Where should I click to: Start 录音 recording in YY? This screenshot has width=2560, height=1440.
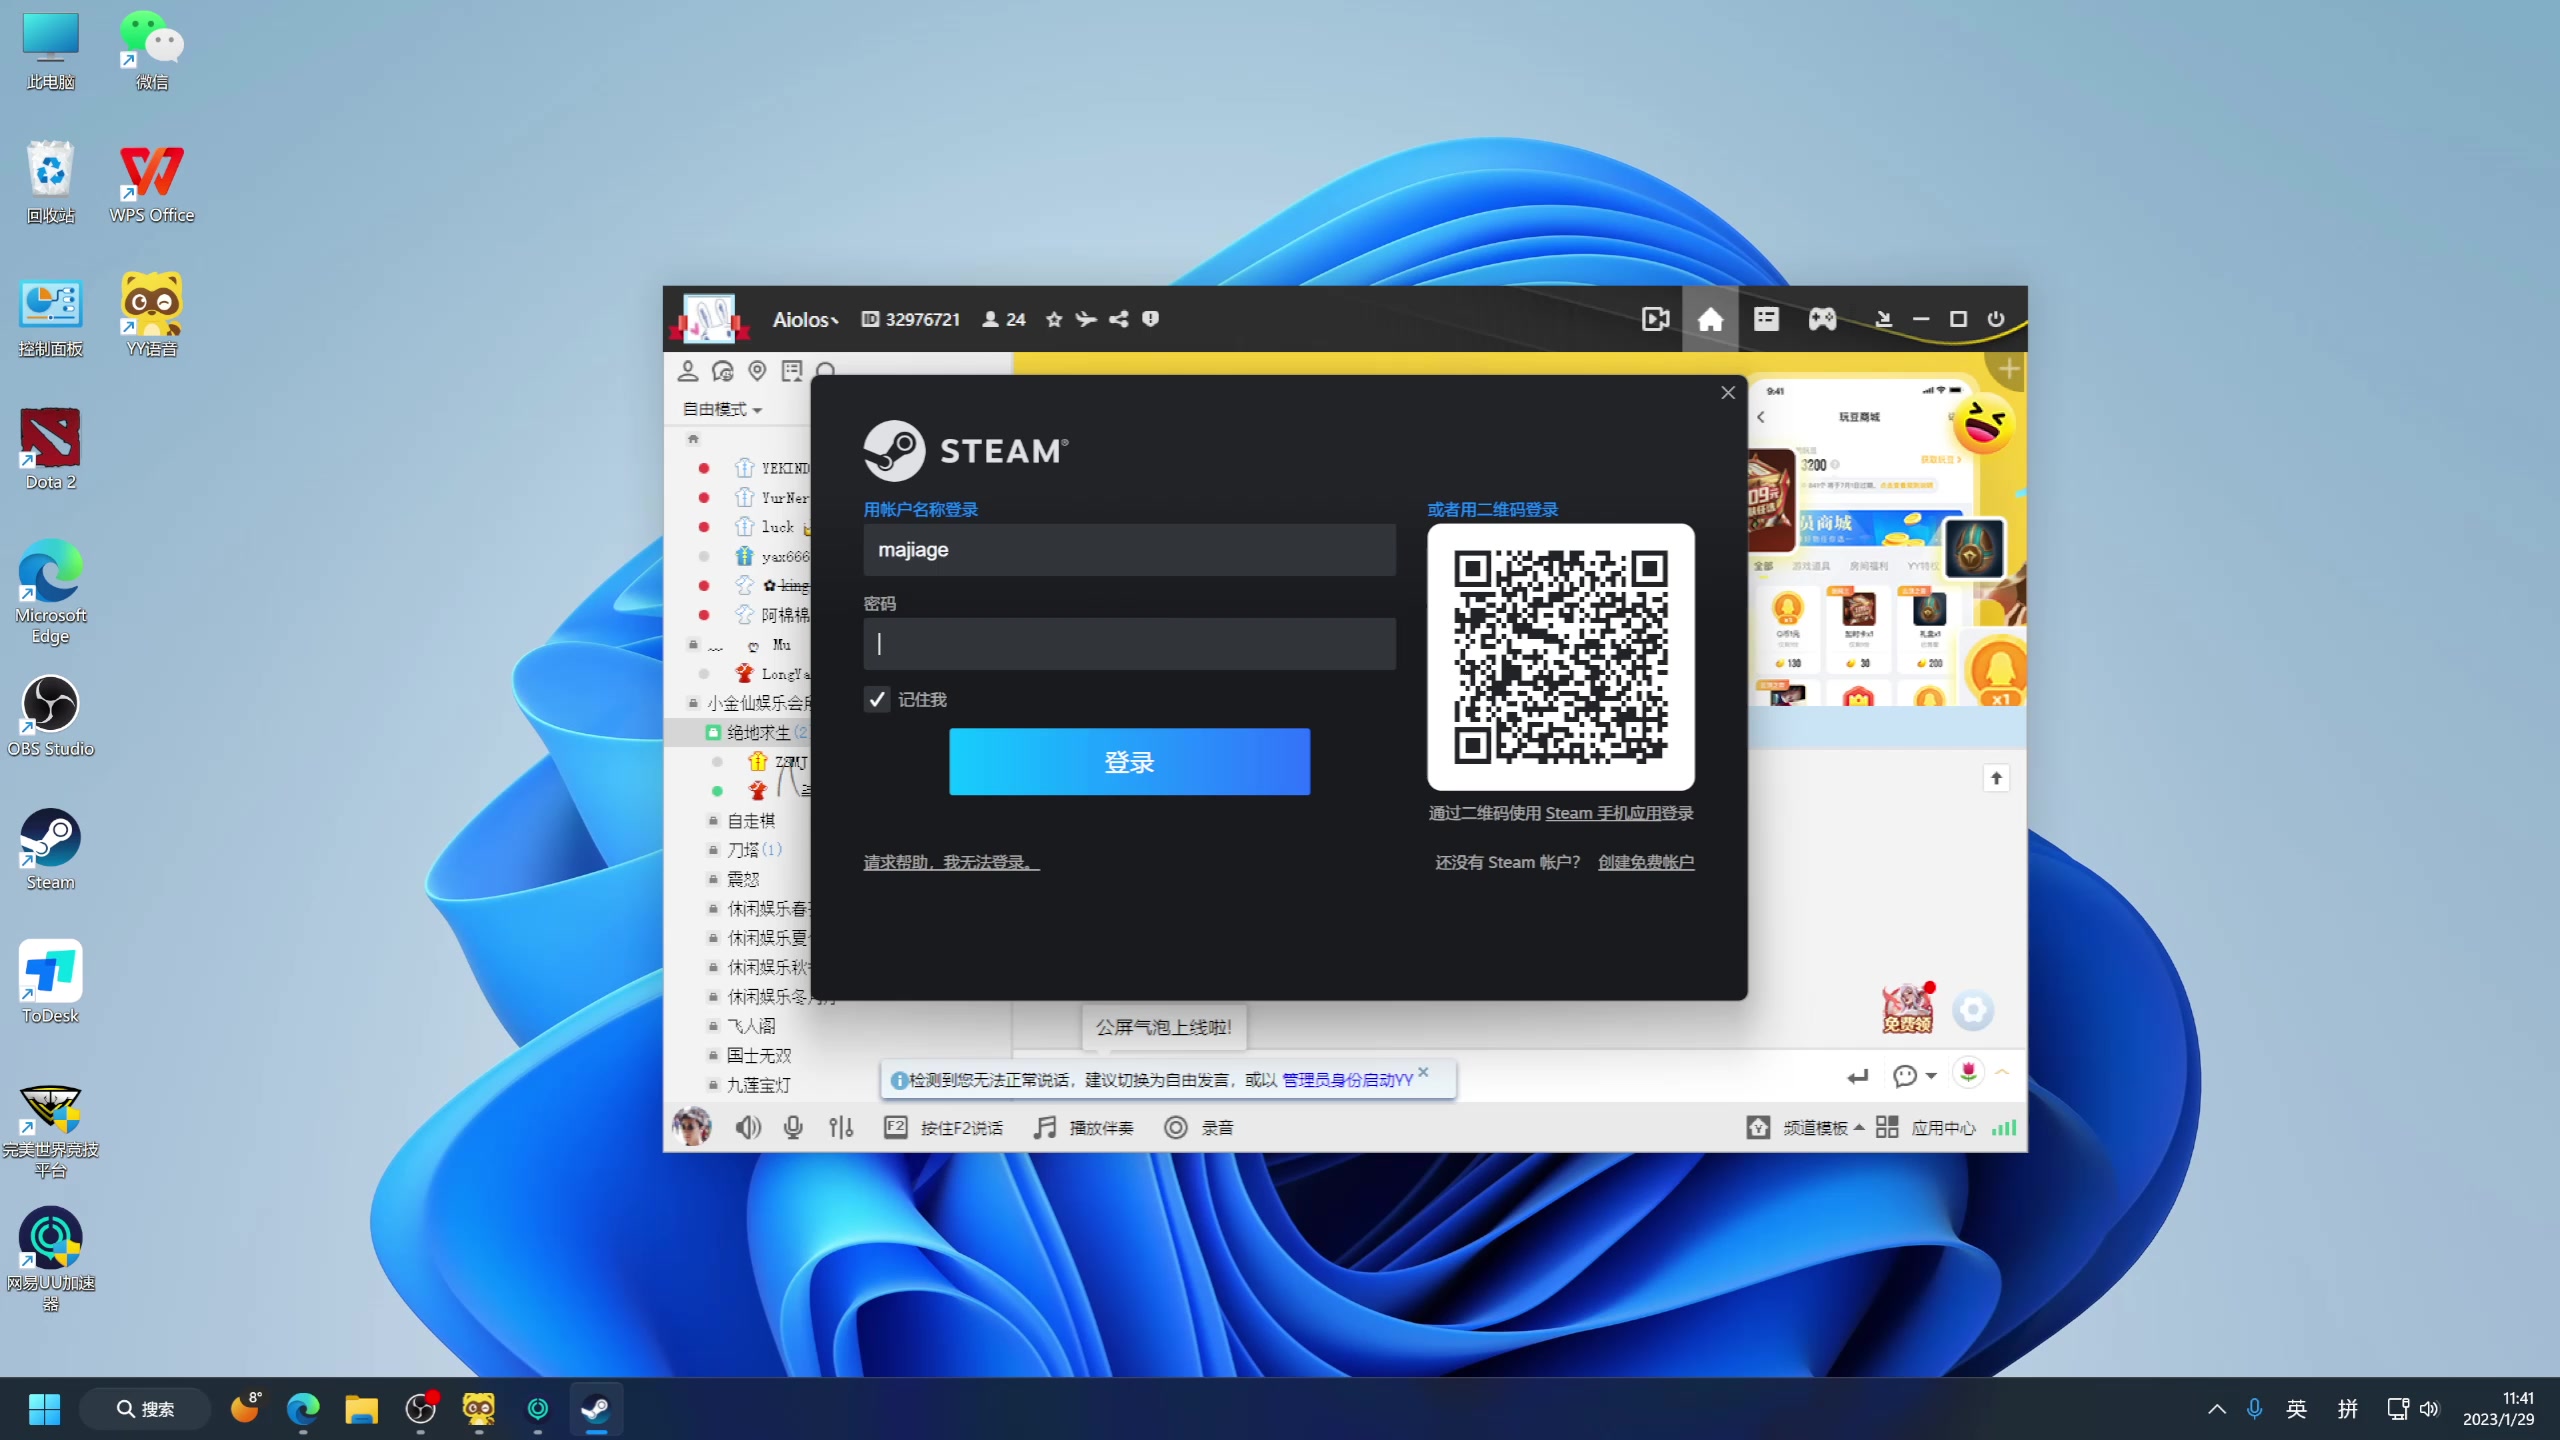(1199, 1128)
